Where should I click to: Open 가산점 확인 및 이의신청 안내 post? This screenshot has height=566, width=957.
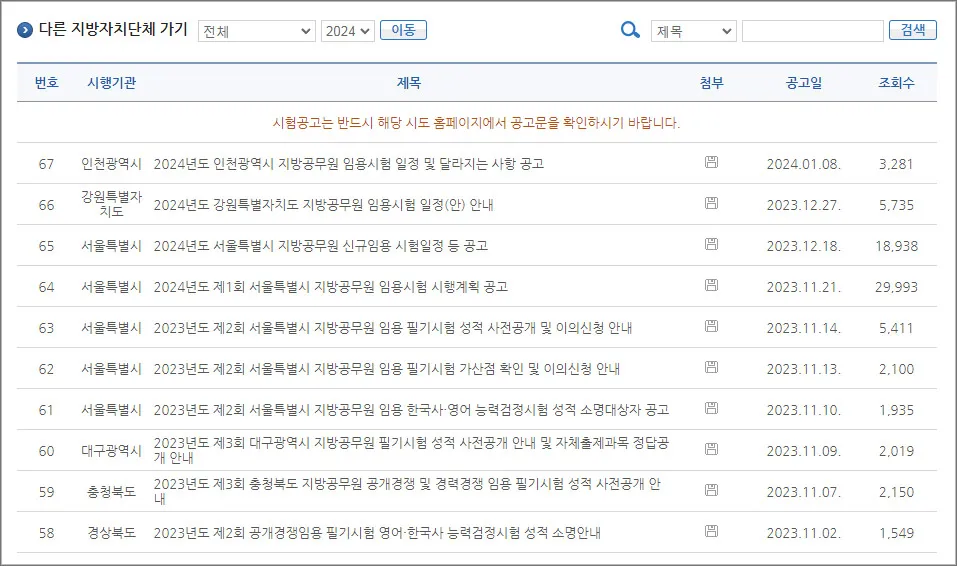pyautogui.click(x=387, y=369)
